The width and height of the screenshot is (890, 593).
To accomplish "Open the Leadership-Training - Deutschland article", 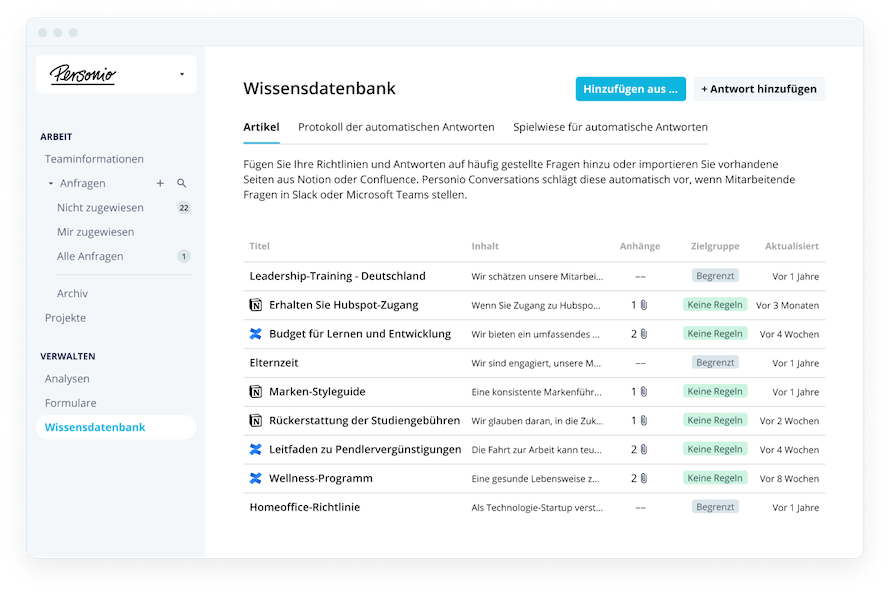I will 337,276.
